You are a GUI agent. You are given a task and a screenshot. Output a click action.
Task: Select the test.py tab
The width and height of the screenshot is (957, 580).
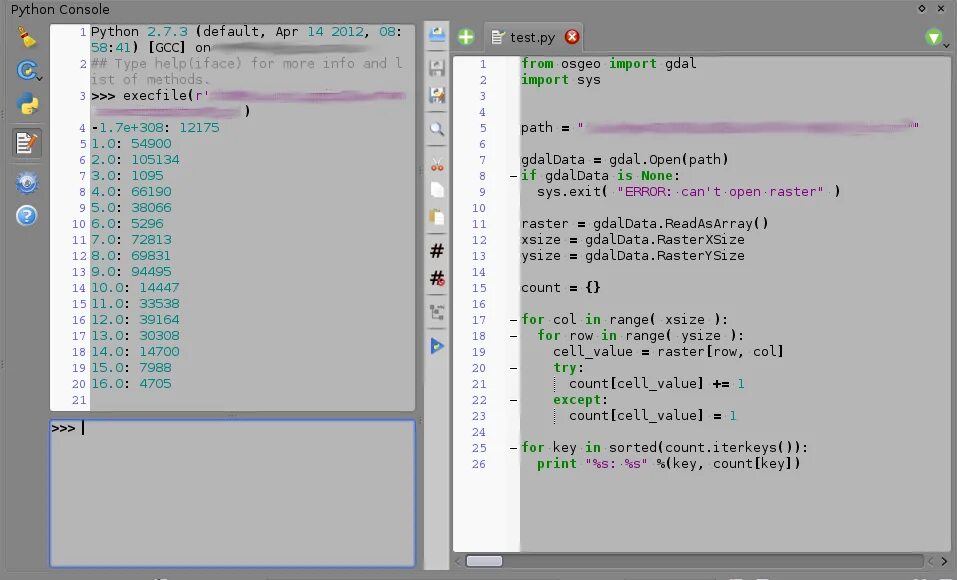(x=533, y=37)
